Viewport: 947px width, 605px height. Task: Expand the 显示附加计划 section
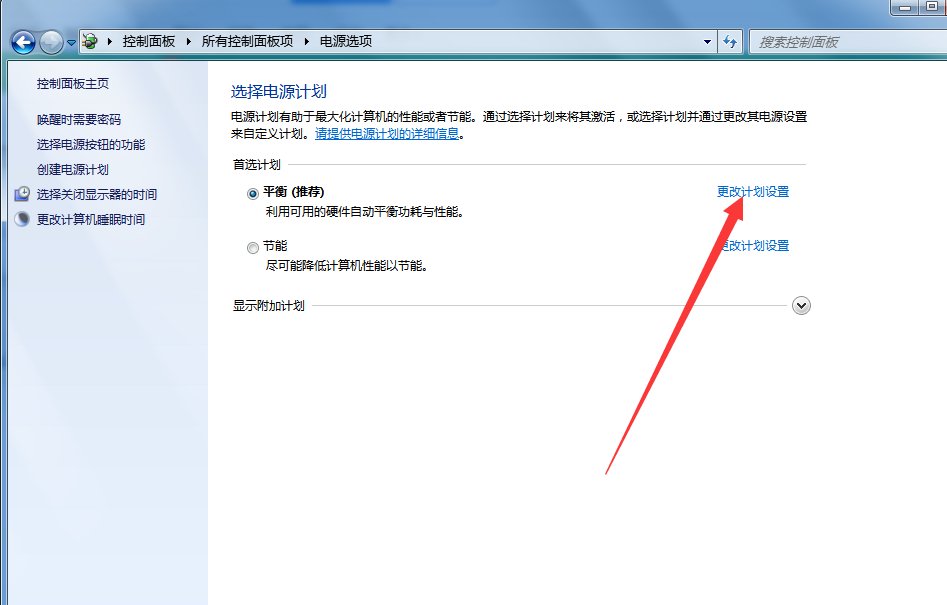[x=800, y=305]
